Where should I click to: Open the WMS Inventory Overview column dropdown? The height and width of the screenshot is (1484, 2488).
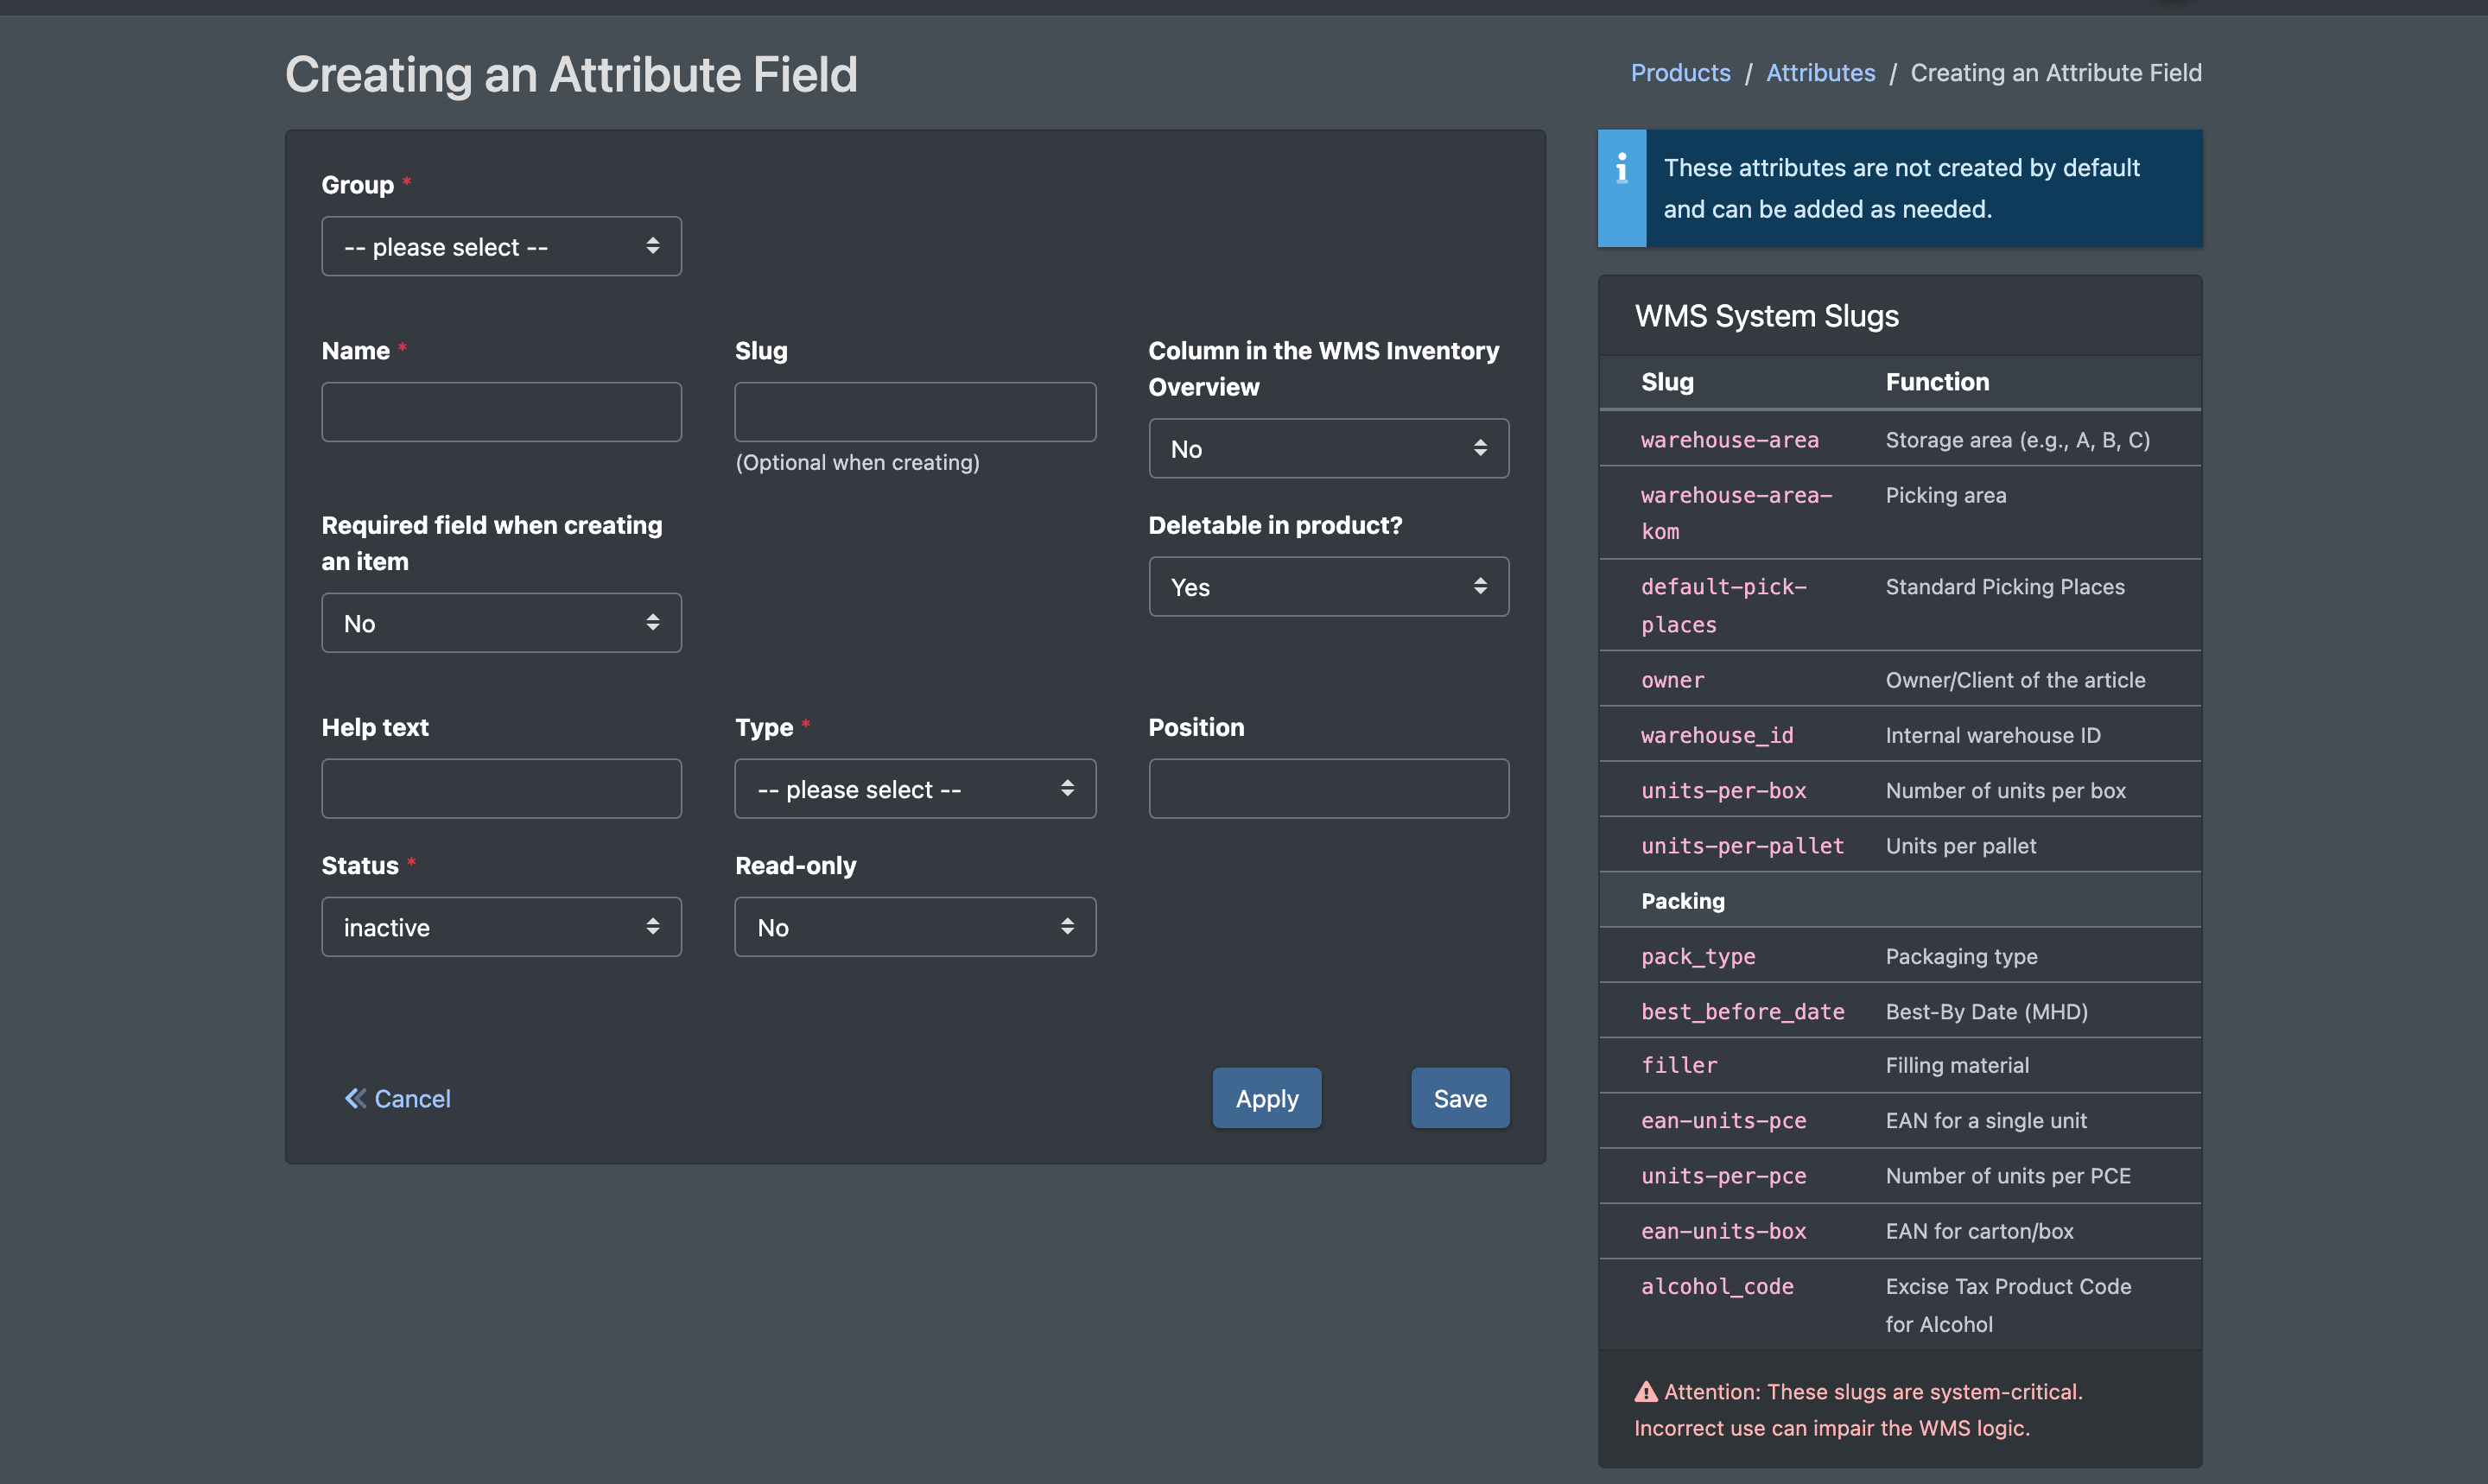(x=1328, y=448)
